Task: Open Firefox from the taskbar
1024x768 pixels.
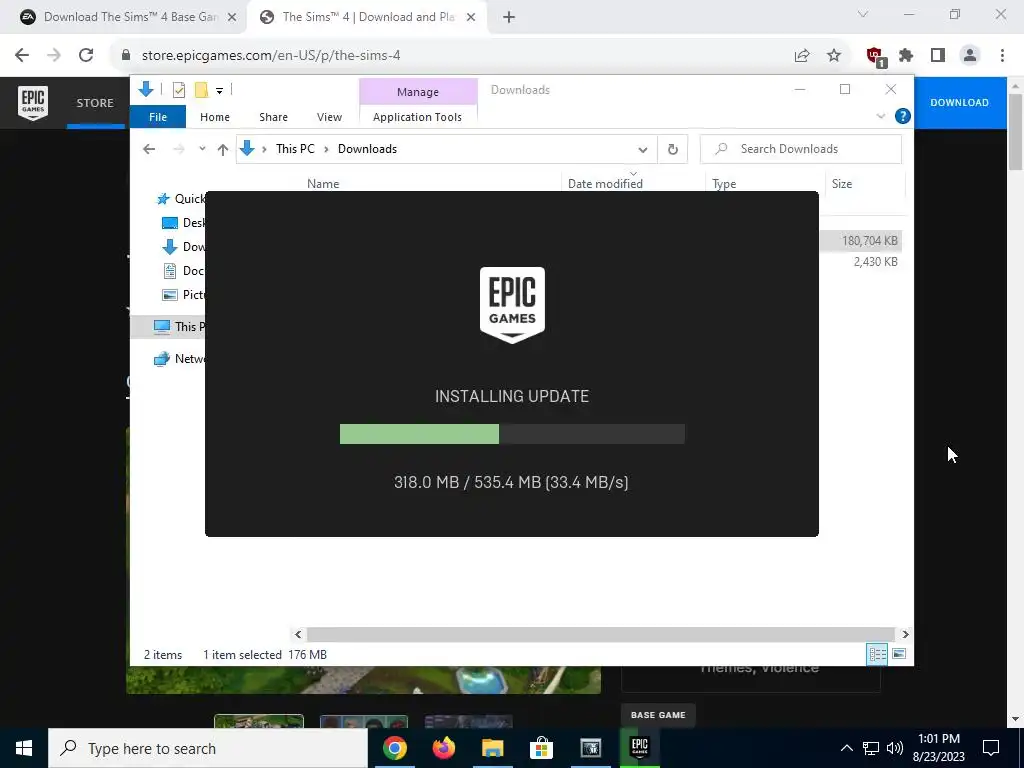Action: 444,748
